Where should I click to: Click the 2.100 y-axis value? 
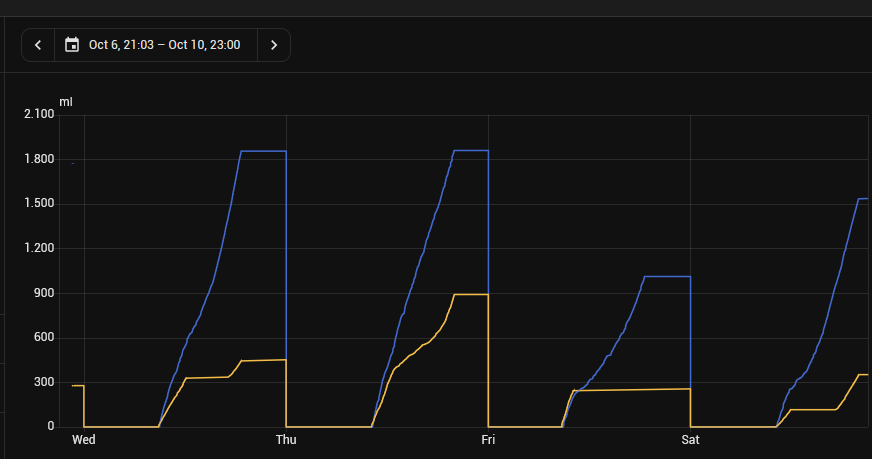(39, 114)
